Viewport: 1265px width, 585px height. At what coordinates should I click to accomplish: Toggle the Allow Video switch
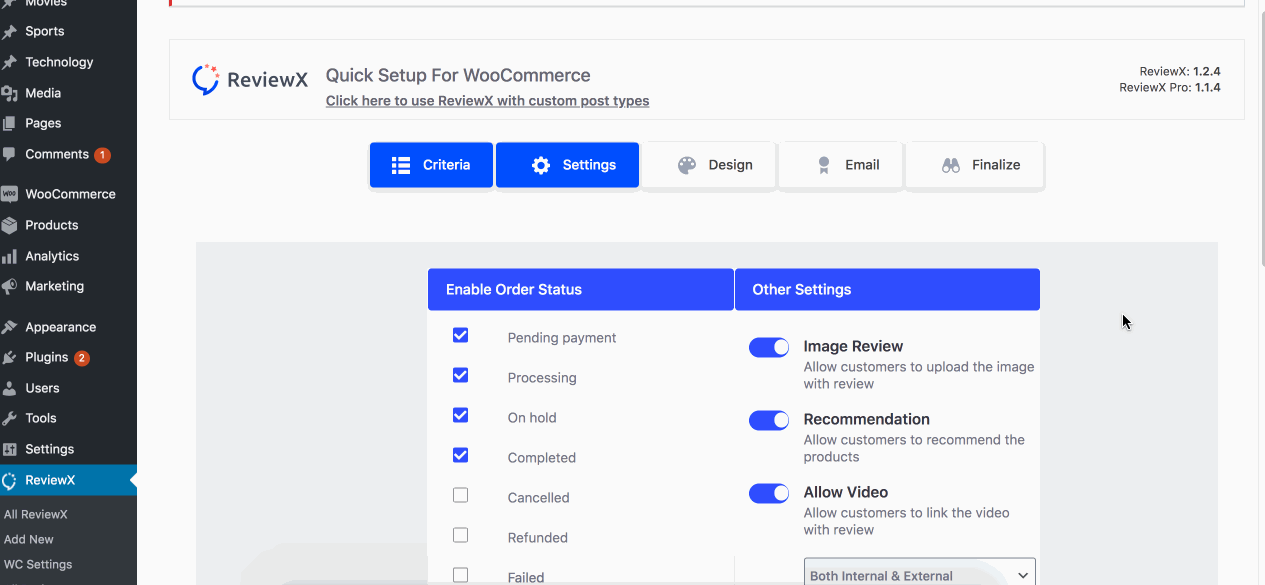pyautogui.click(x=769, y=493)
